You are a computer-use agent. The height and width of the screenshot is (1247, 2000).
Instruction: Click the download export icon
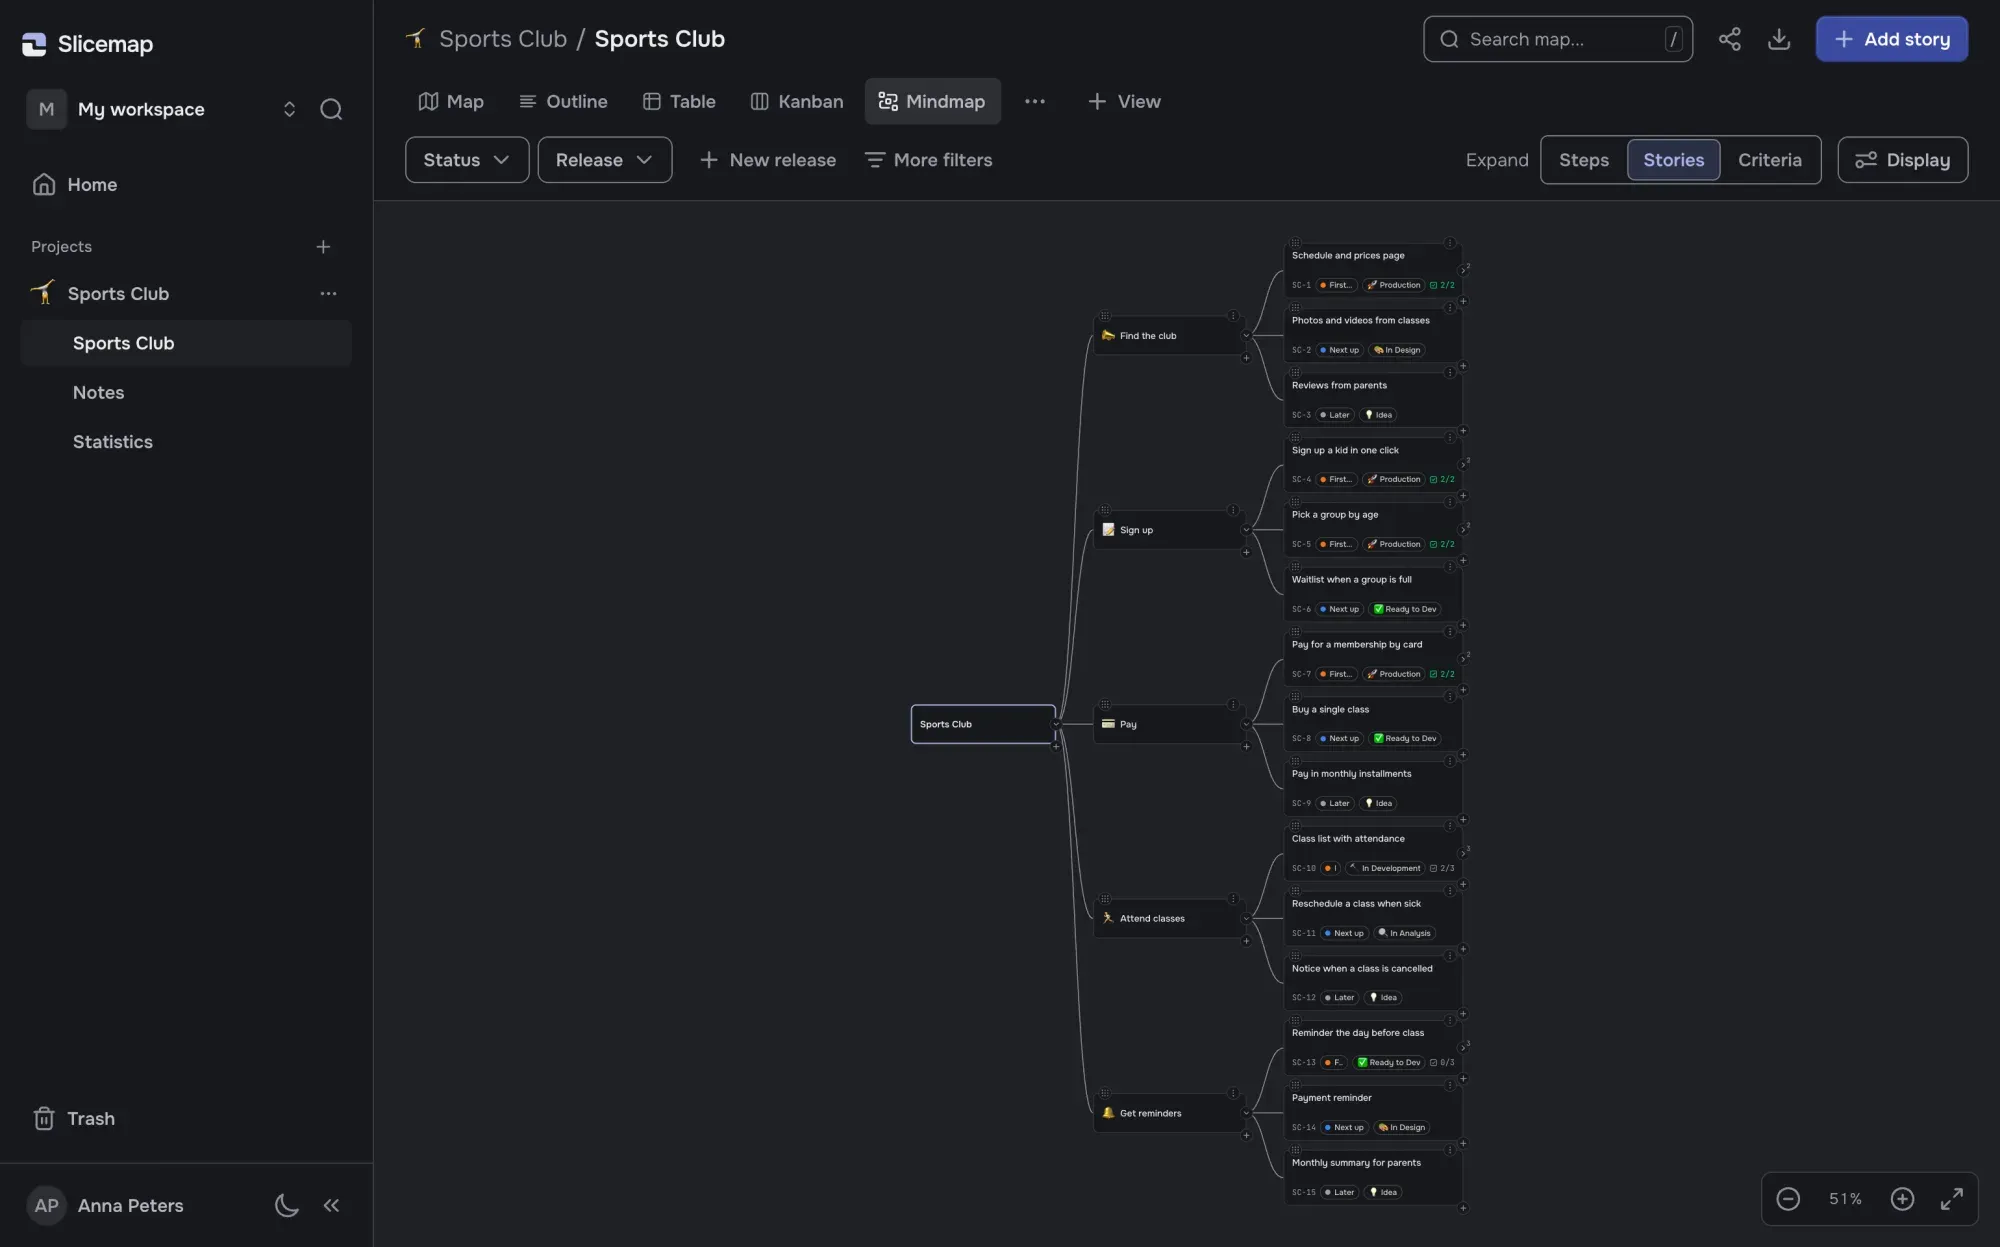(1778, 39)
